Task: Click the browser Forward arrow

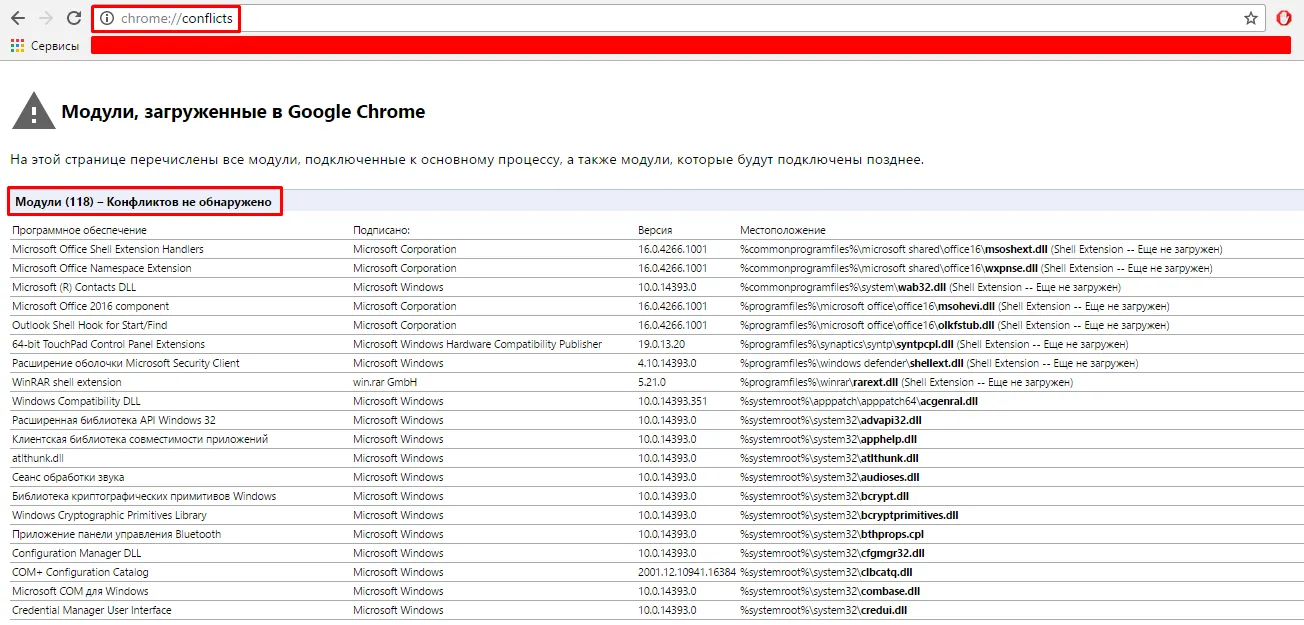Action: click(45, 18)
